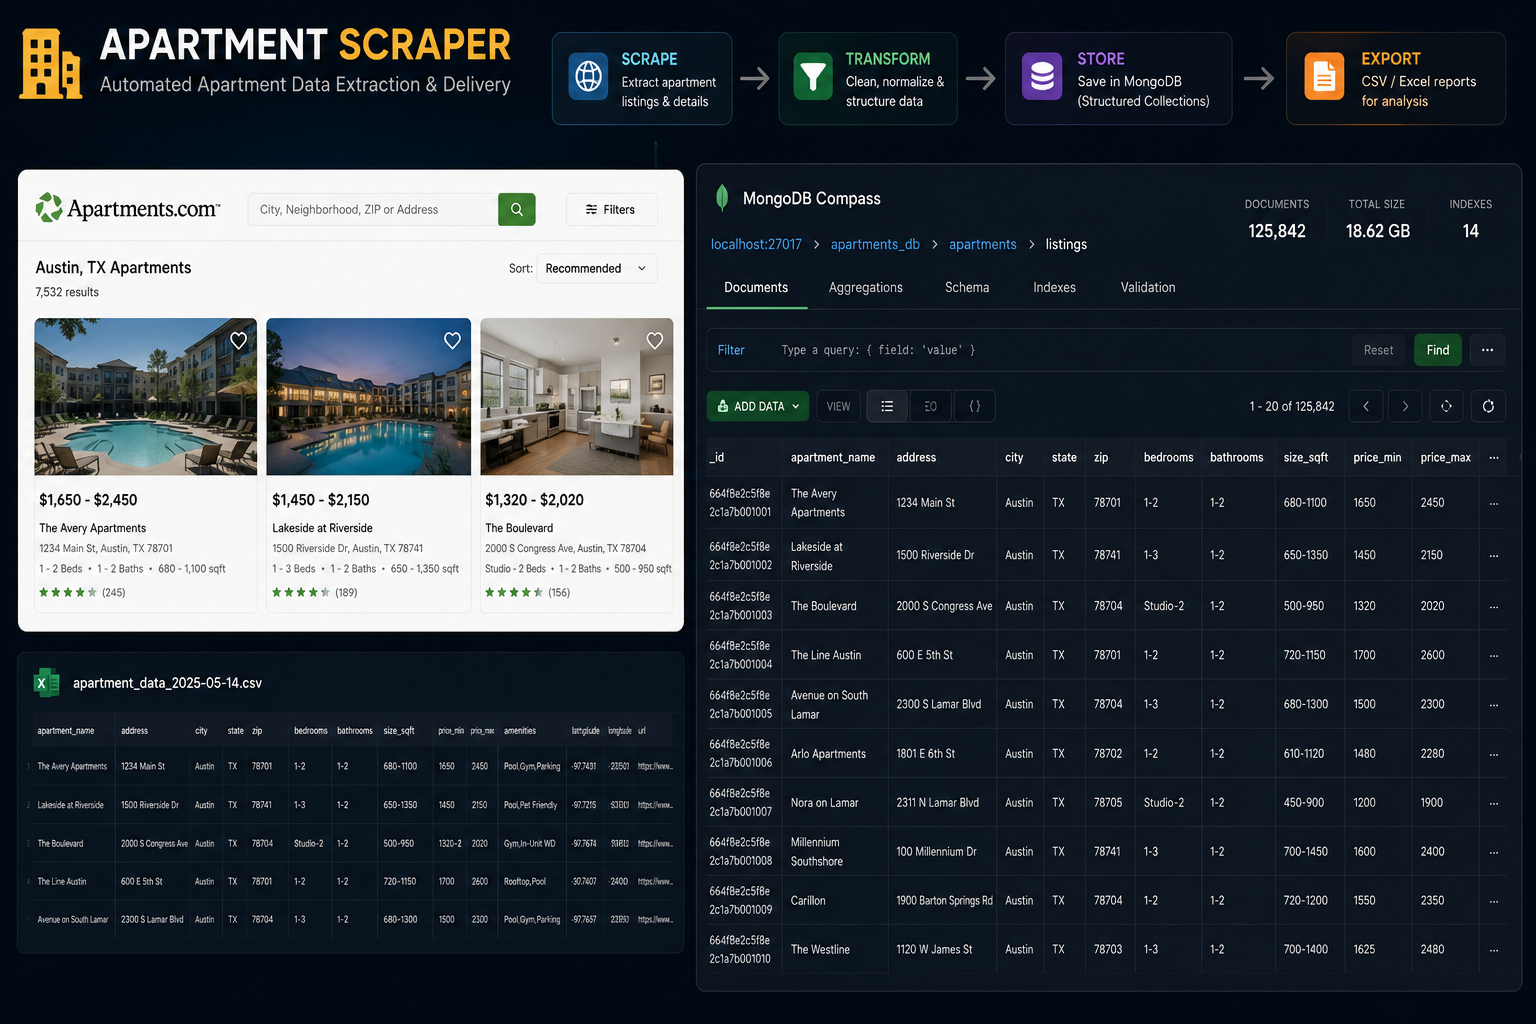Click the STORE database icon

[x=1042, y=76]
